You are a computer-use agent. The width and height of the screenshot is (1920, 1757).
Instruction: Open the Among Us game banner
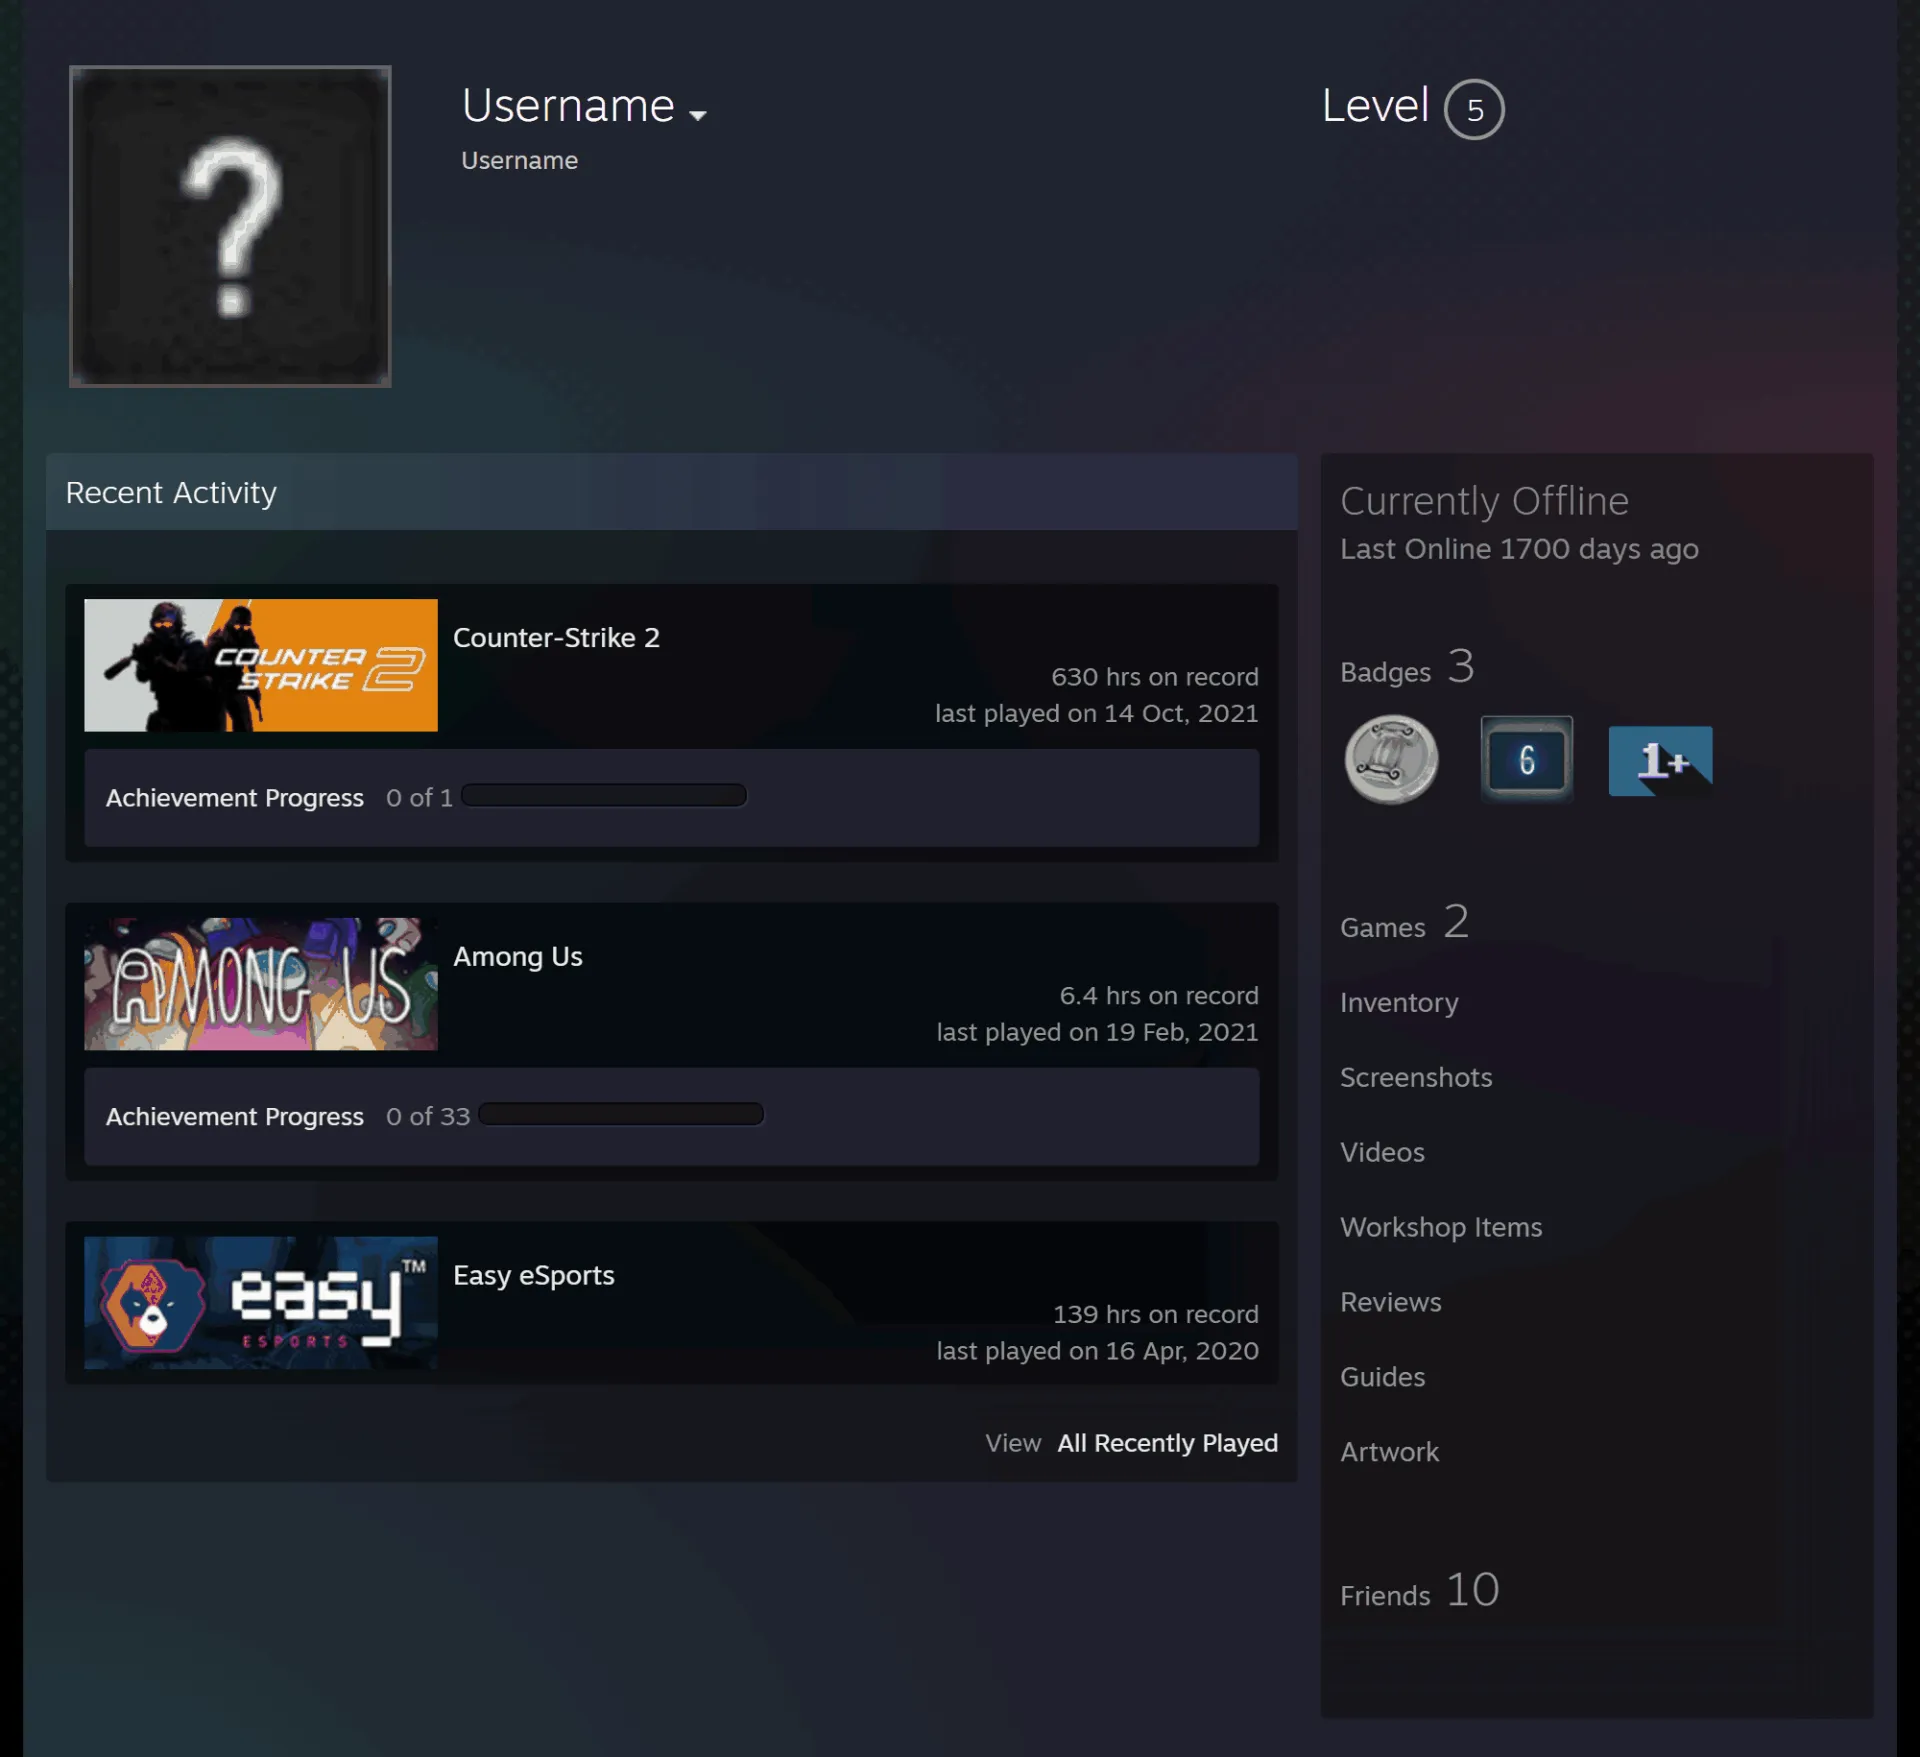pos(261,984)
